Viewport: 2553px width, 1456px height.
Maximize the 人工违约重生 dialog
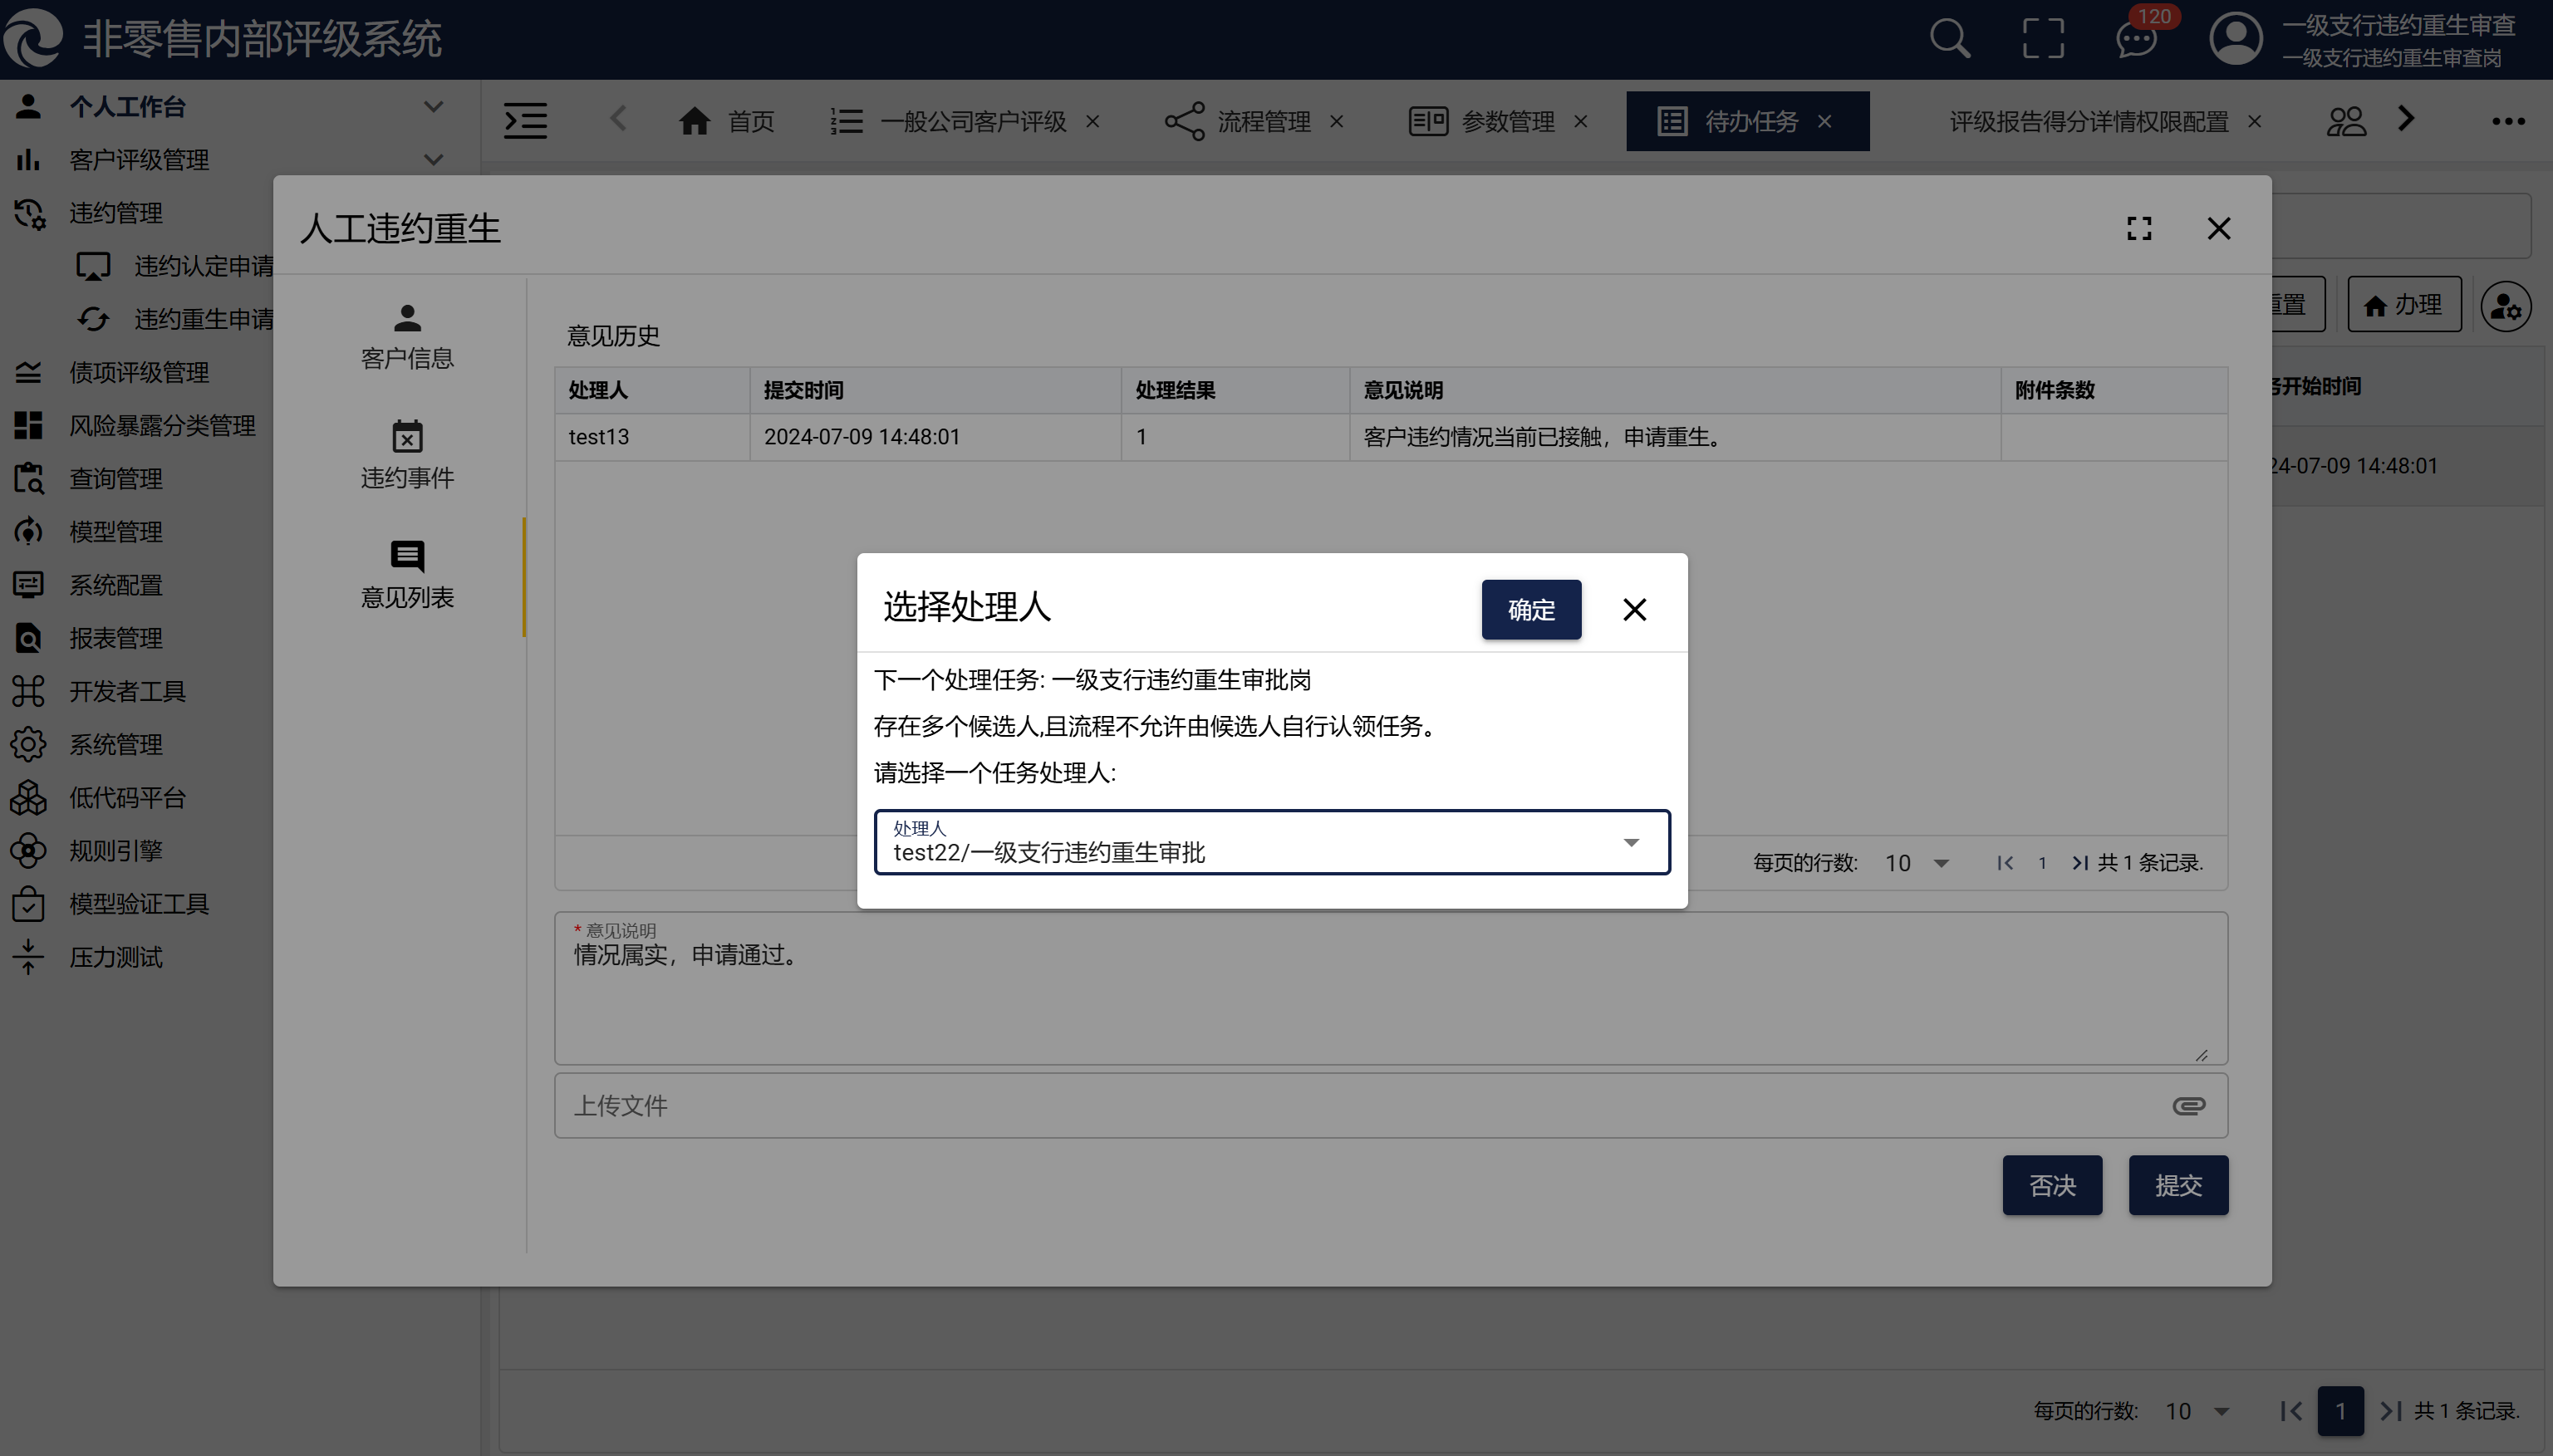click(2139, 228)
